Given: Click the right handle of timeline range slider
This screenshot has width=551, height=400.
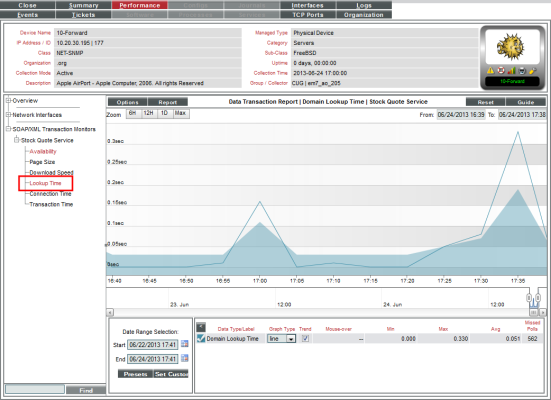Looking at the screenshot, I should point(538,298).
